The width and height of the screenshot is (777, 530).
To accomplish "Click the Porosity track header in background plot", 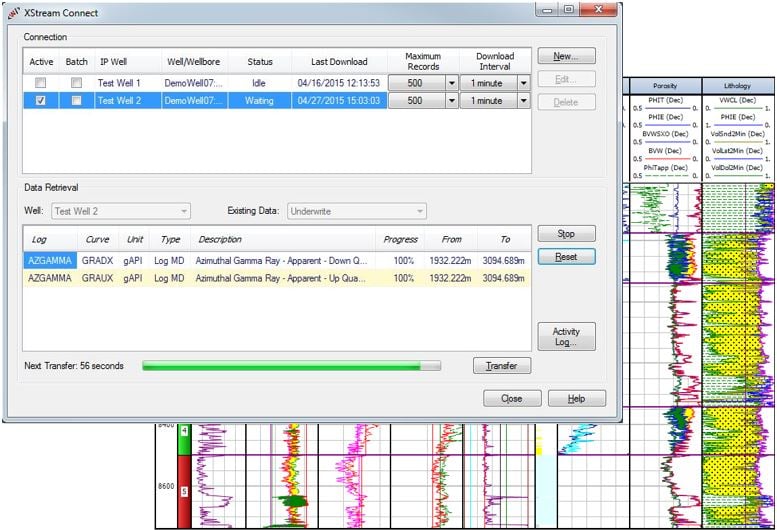I will point(665,86).
